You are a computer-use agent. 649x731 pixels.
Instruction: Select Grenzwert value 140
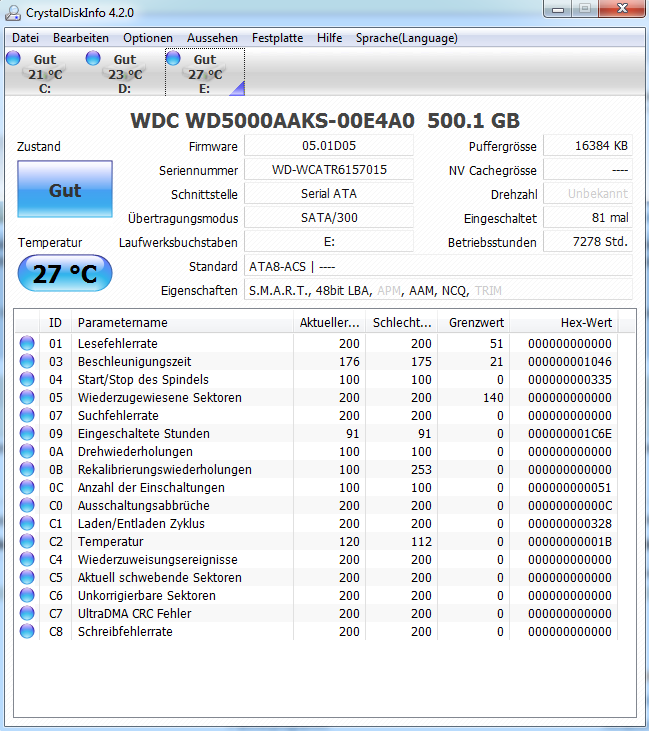click(x=493, y=398)
